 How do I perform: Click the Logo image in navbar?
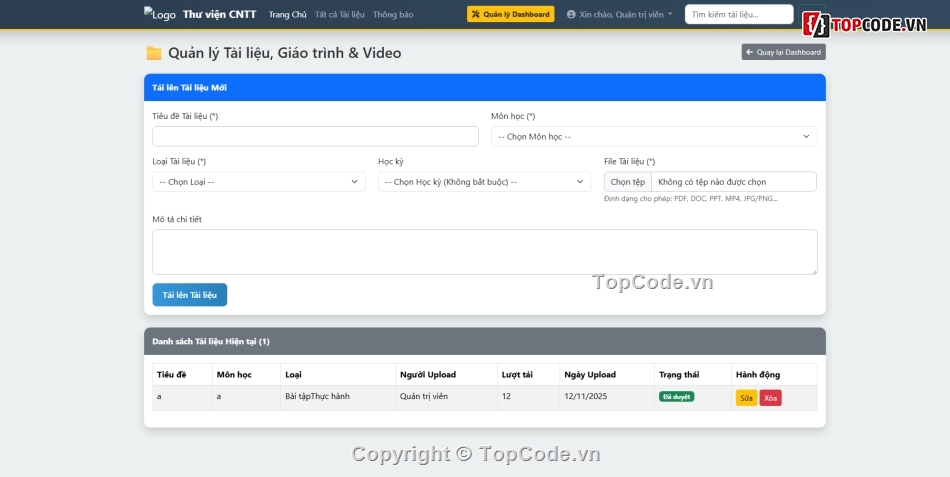[x=159, y=15]
